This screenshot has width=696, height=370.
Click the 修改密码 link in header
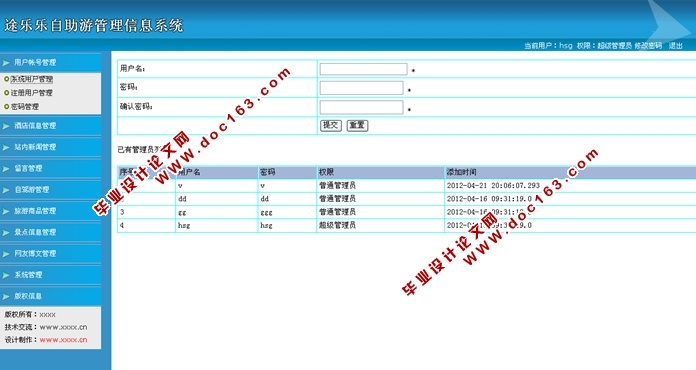click(648, 45)
